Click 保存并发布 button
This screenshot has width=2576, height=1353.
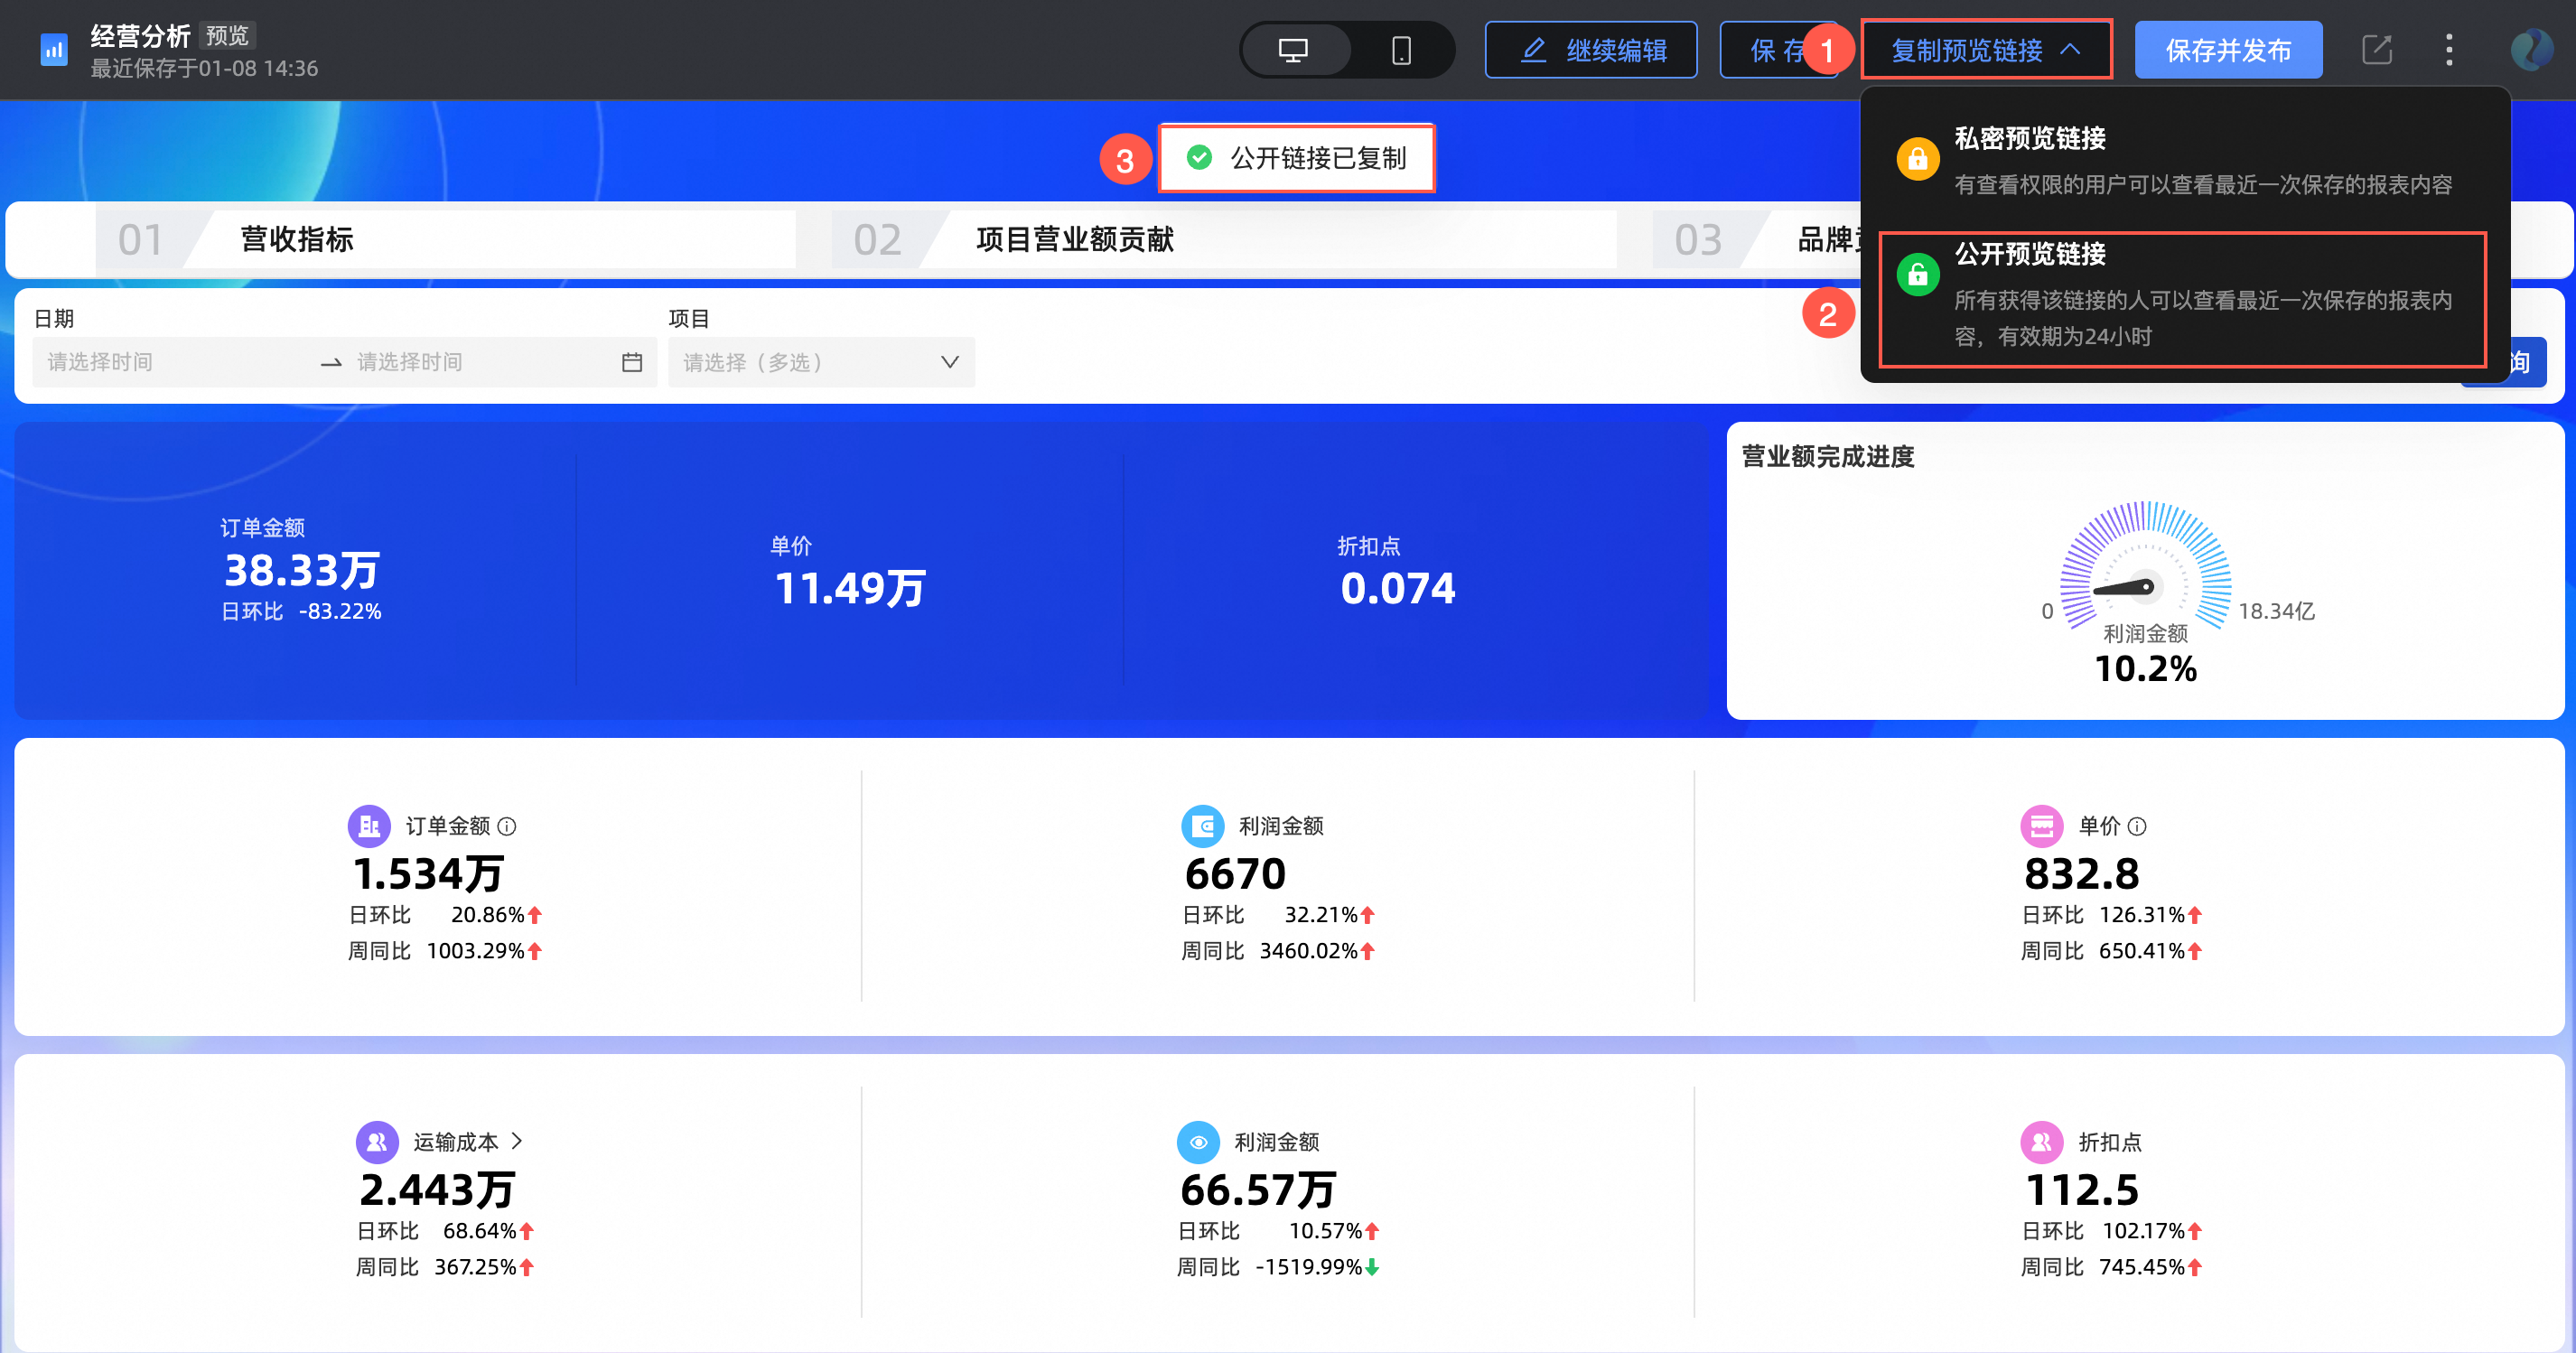tap(2227, 50)
